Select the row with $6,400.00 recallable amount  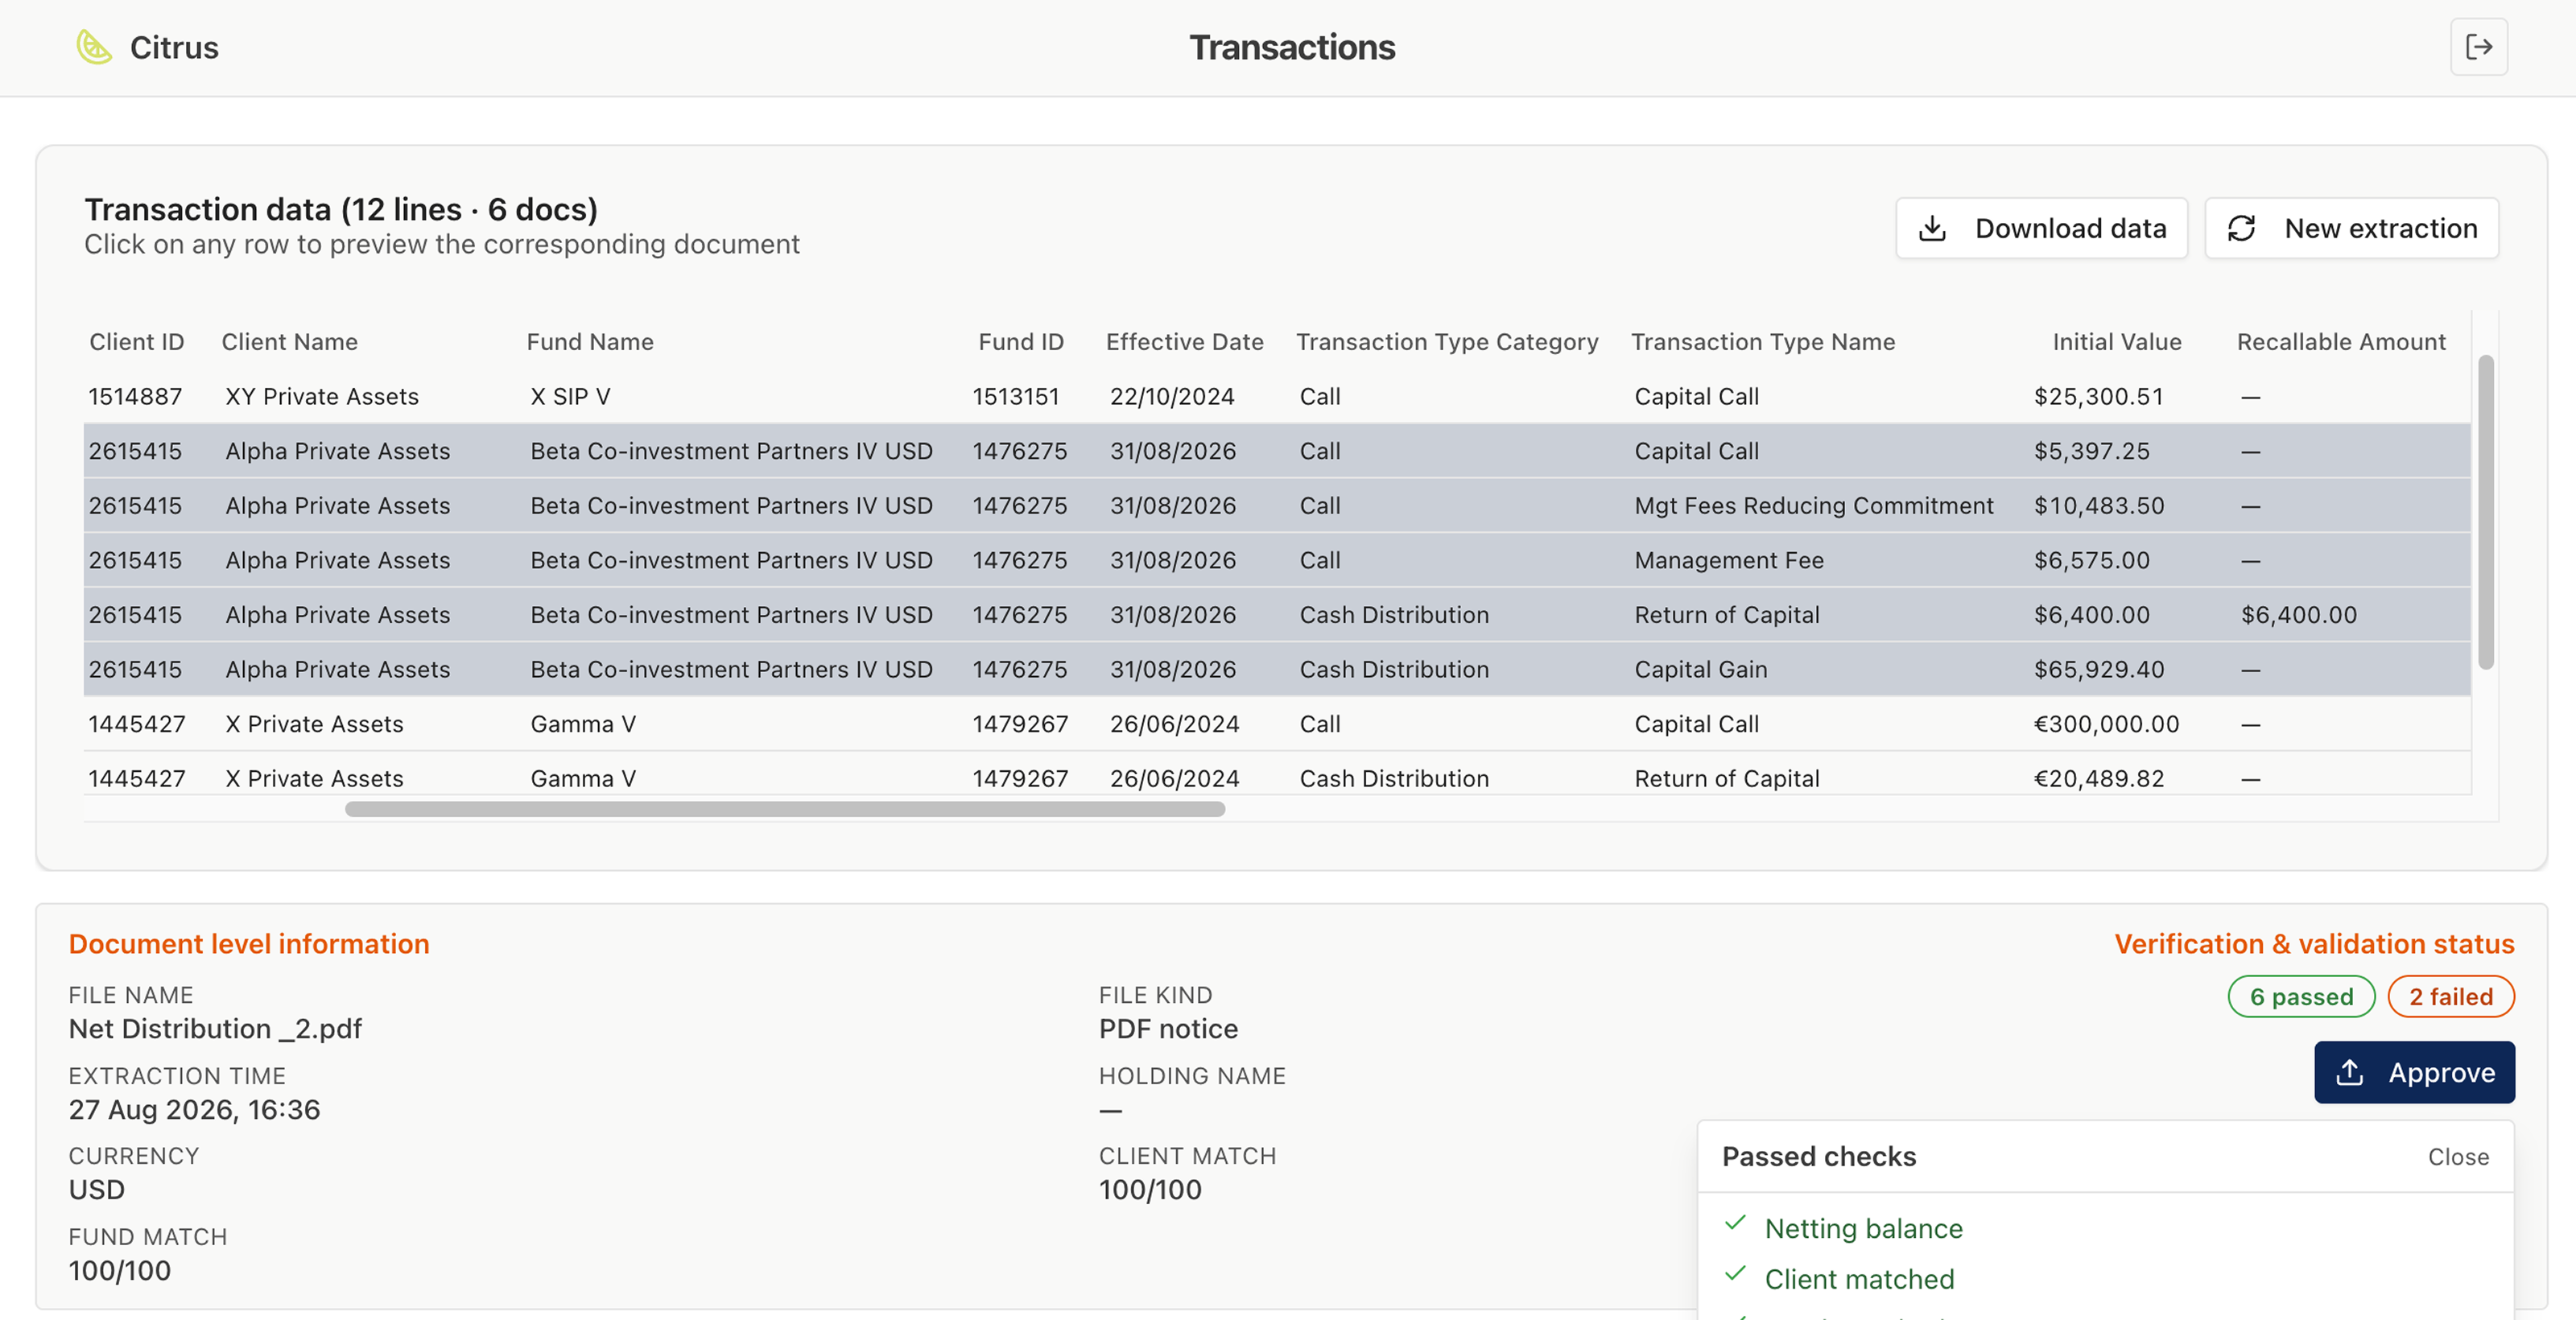coord(1277,614)
